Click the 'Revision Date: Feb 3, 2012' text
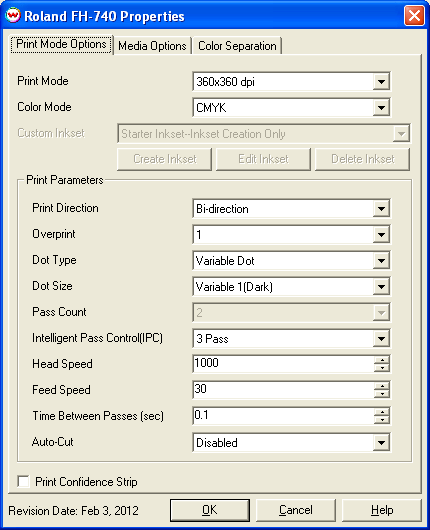 pos(73,510)
